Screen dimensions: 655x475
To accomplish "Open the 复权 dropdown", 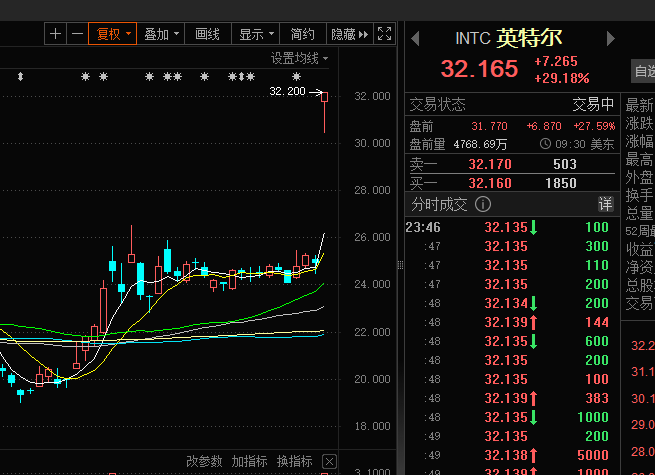I will coord(113,34).
